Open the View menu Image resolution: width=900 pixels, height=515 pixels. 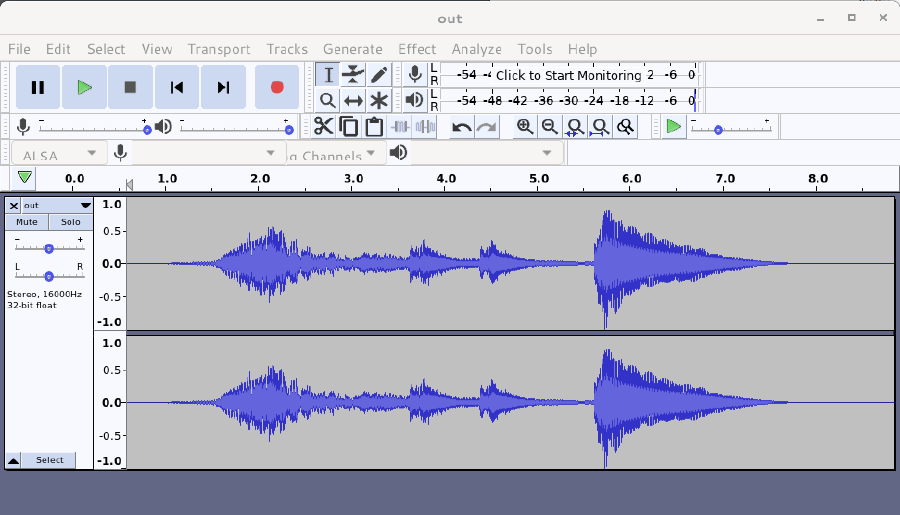pyautogui.click(x=157, y=49)
